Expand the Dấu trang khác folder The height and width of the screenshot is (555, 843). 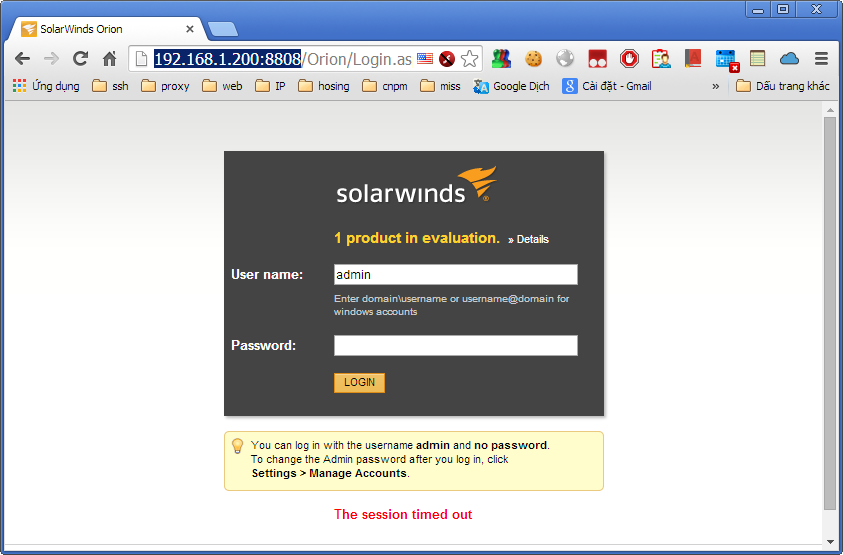tap(782, 86)
